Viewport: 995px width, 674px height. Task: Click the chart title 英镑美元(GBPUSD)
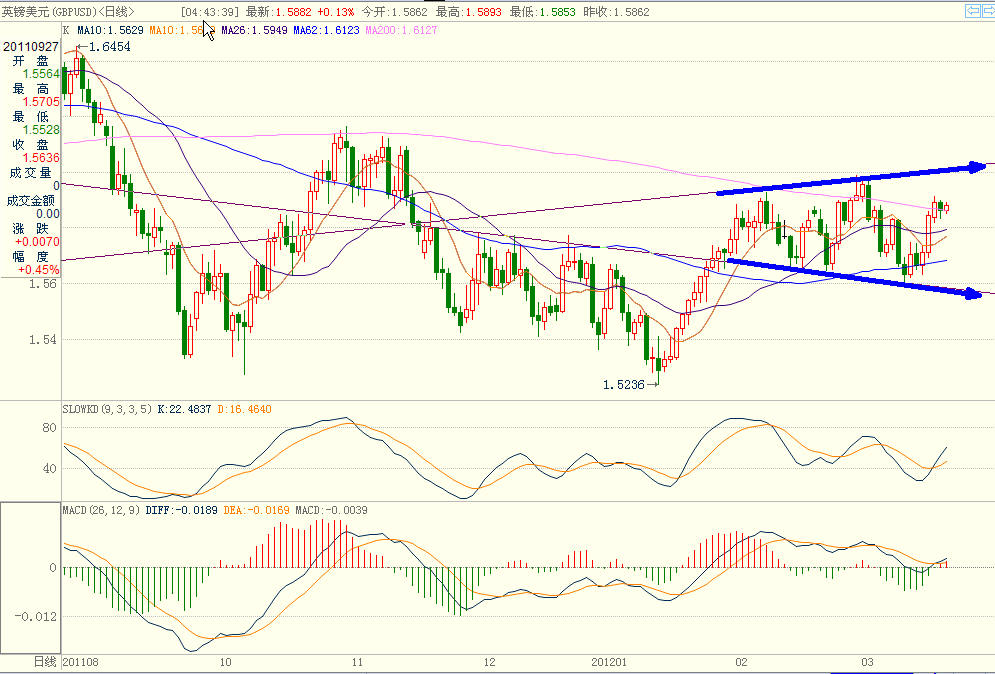(49, 12)
